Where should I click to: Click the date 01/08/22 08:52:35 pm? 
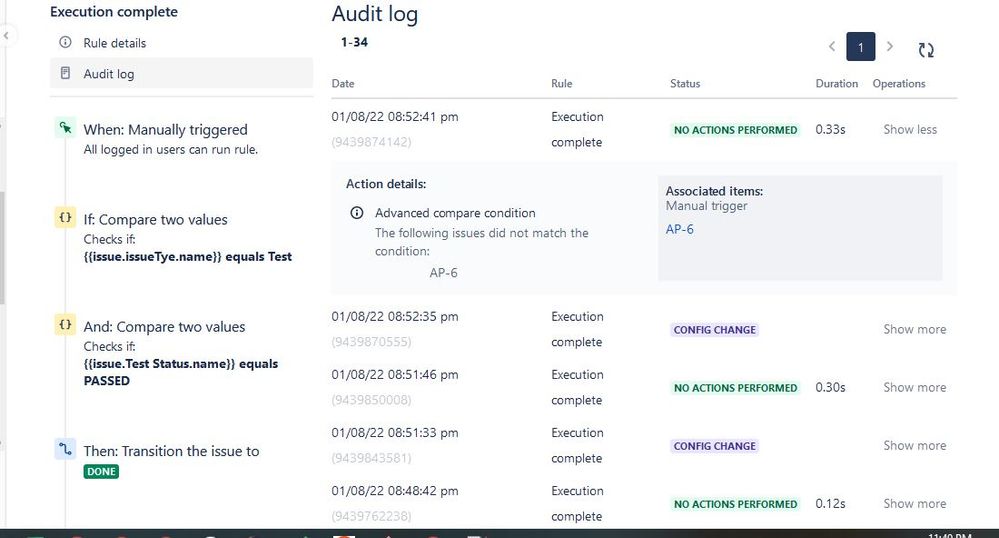pyautogui.click(x=394, y=316)
